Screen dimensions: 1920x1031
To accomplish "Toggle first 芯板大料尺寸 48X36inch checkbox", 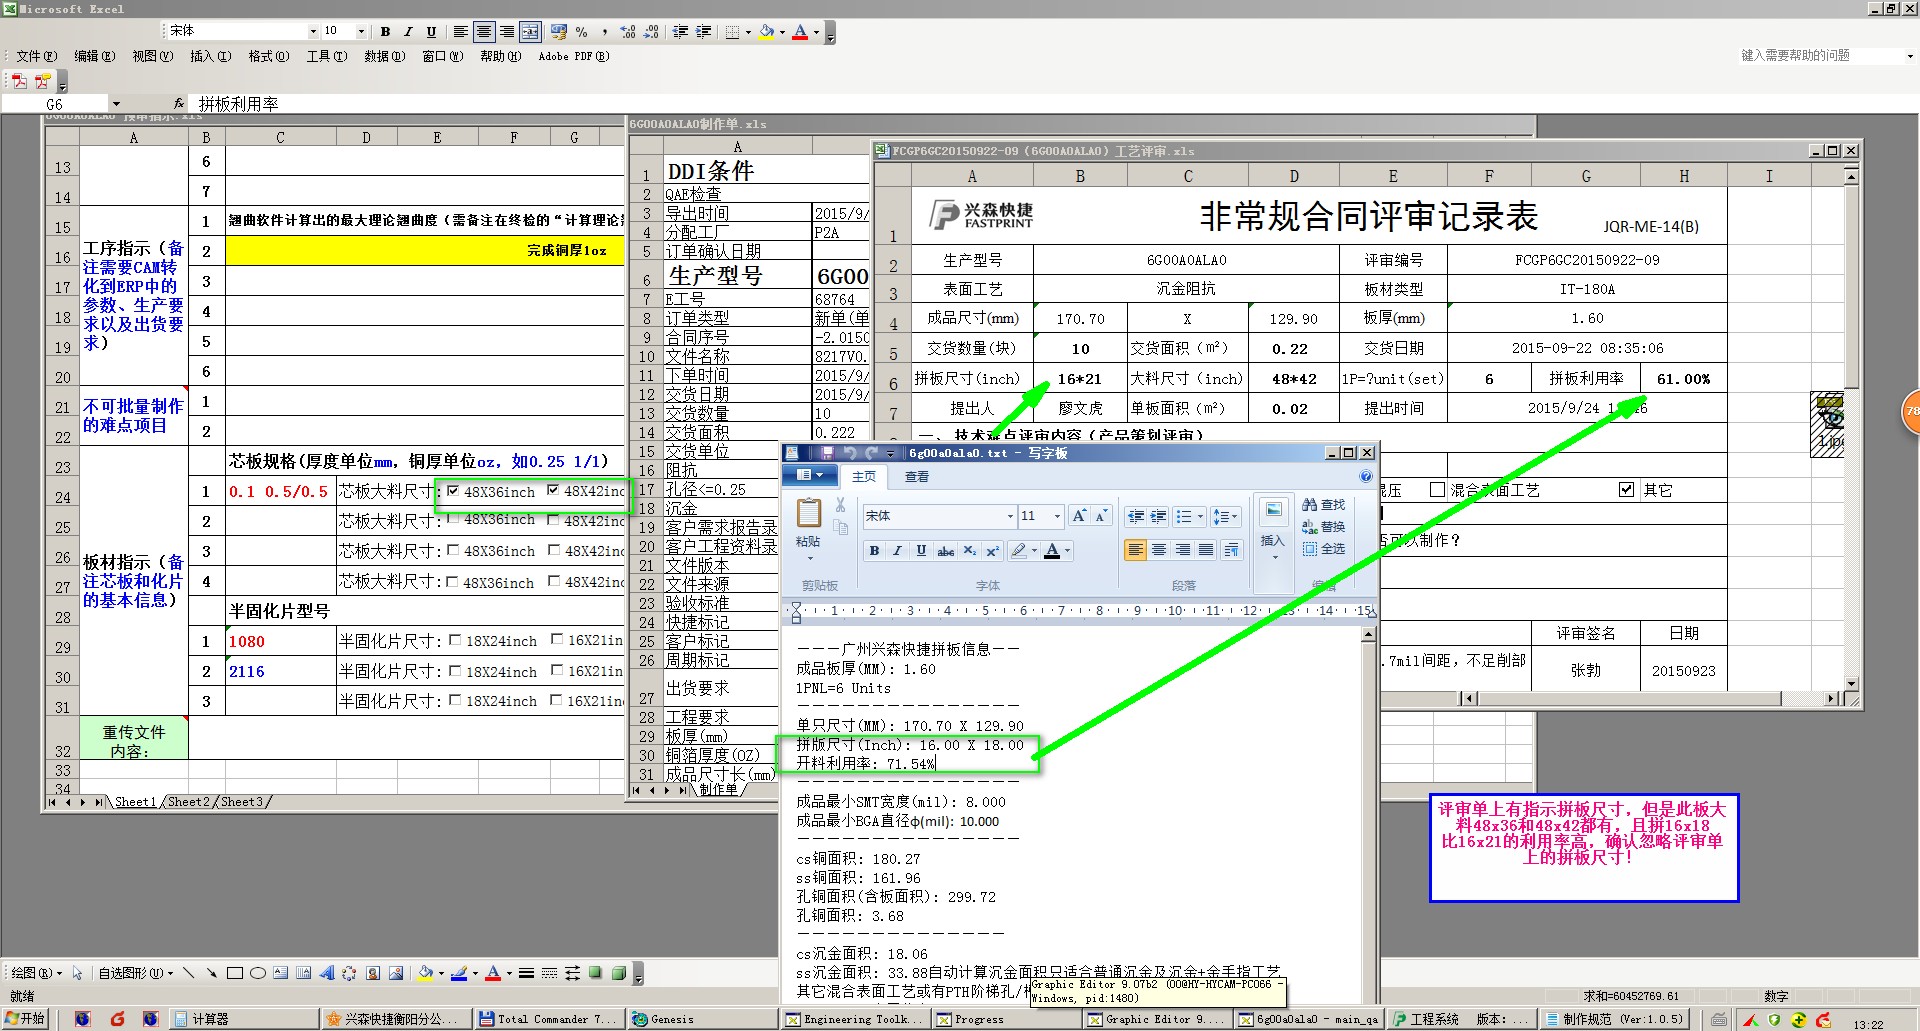I will click(x=453, y=491).
